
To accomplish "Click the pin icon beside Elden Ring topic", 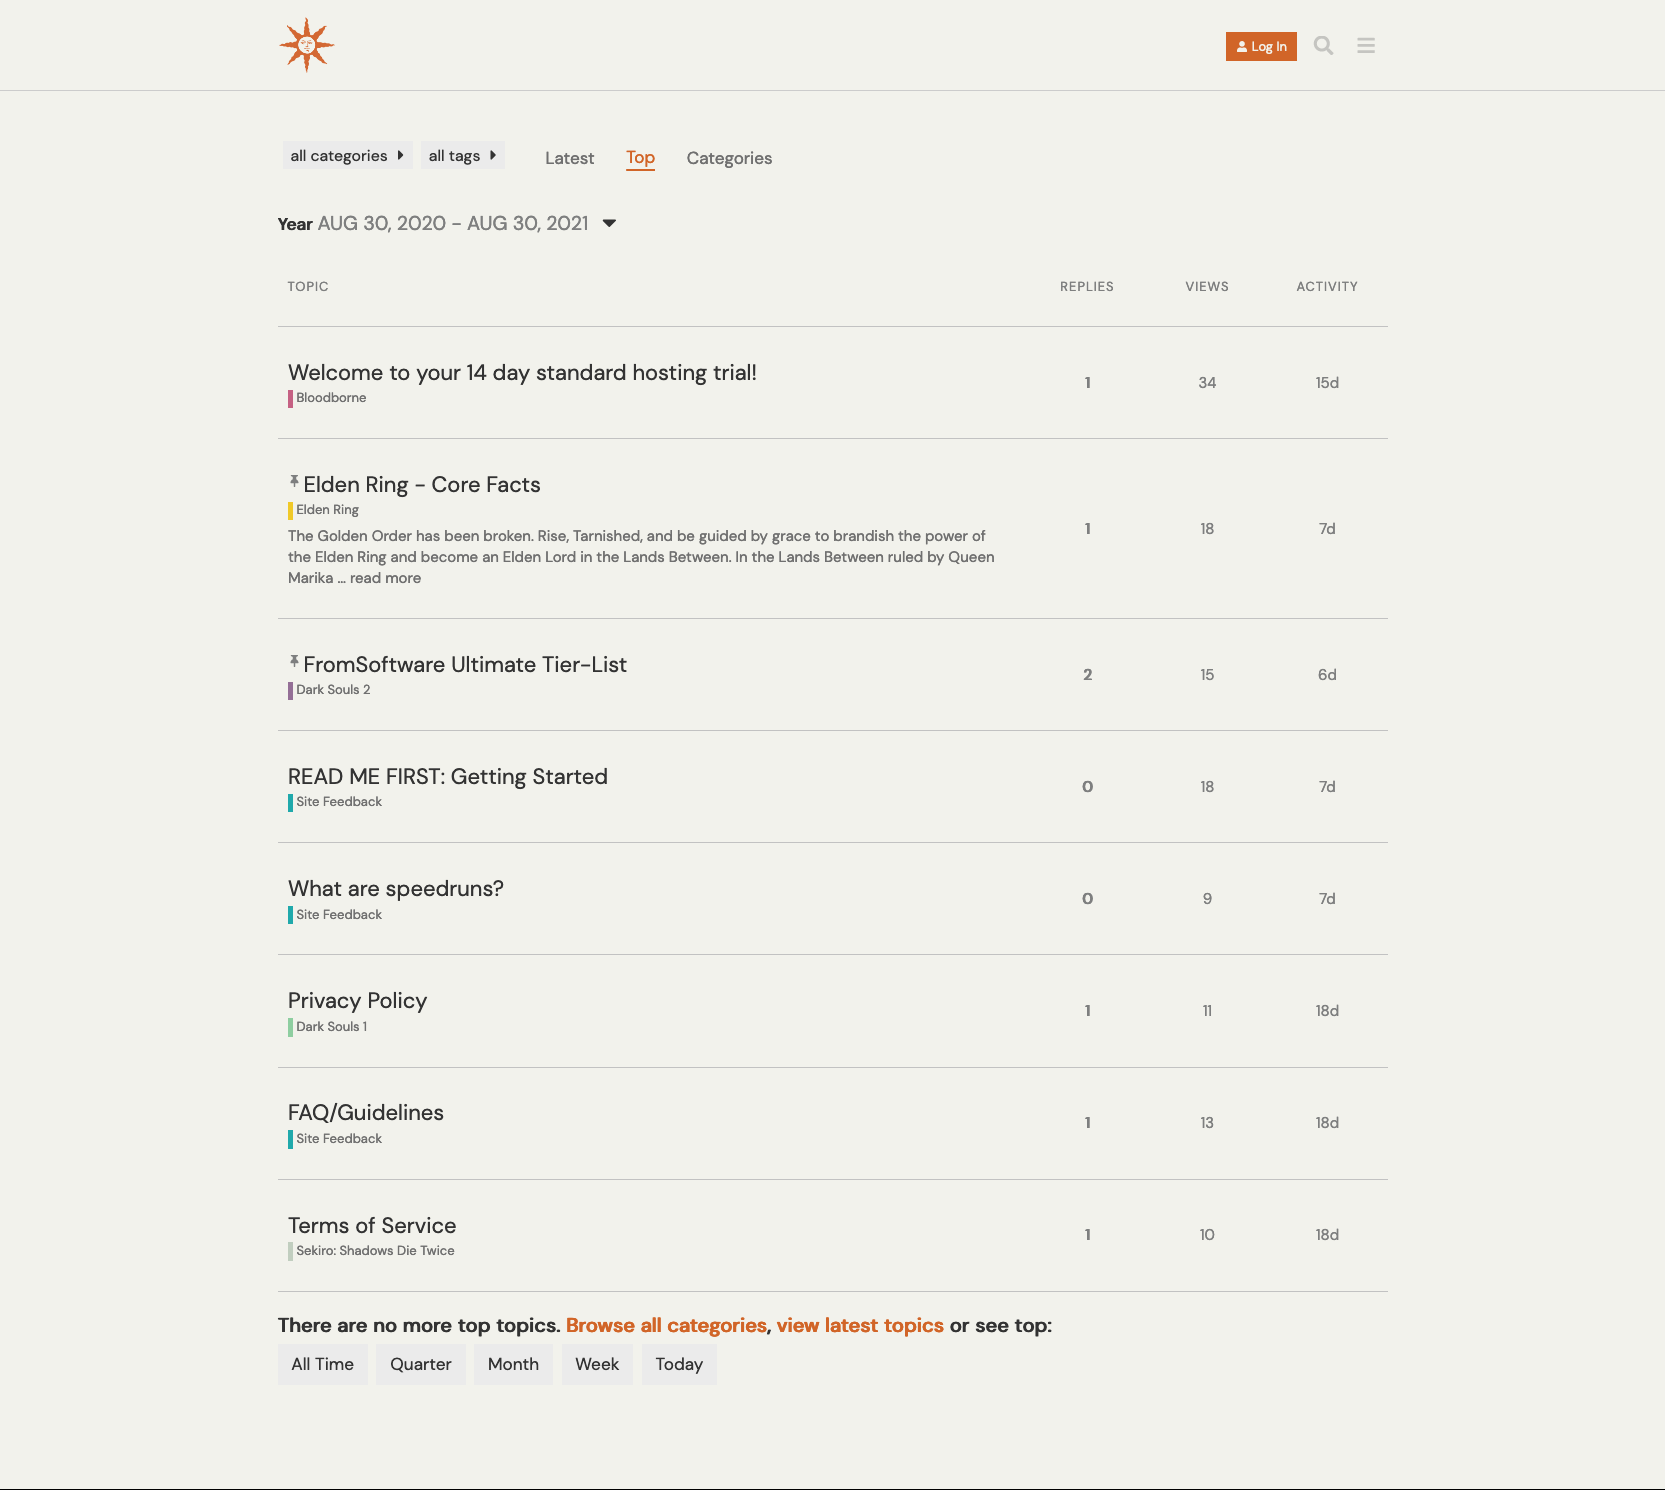I will pos(294,482).
